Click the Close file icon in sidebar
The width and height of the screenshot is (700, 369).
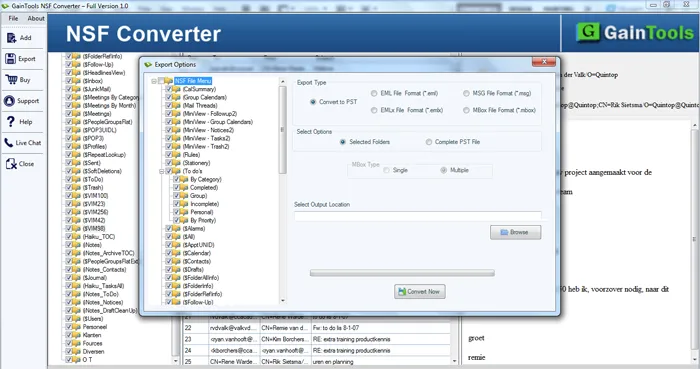[11, 164]
